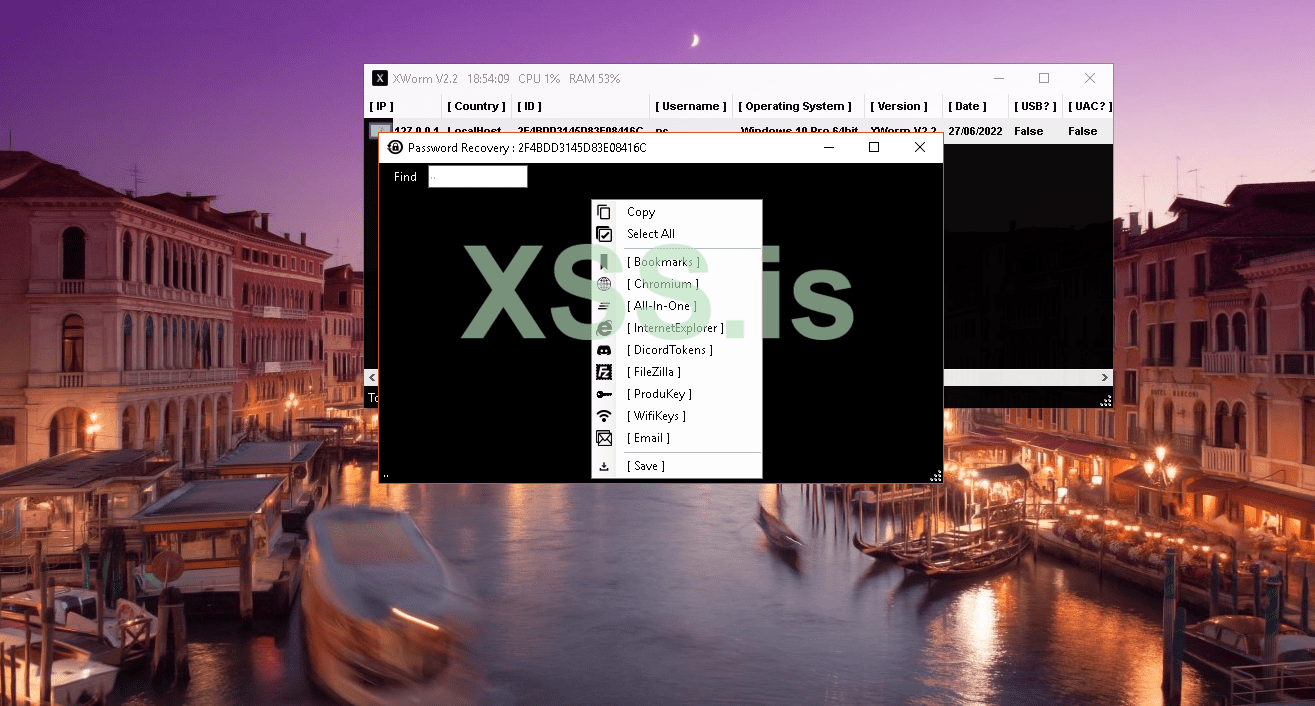Close the Password Recovery window
This screenshot has width=1315, height=706.
point(920,147)
